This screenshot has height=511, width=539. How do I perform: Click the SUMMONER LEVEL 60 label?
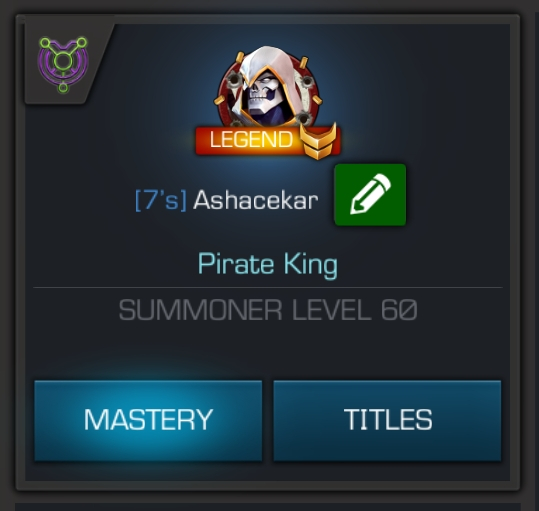tap(268, 310)
